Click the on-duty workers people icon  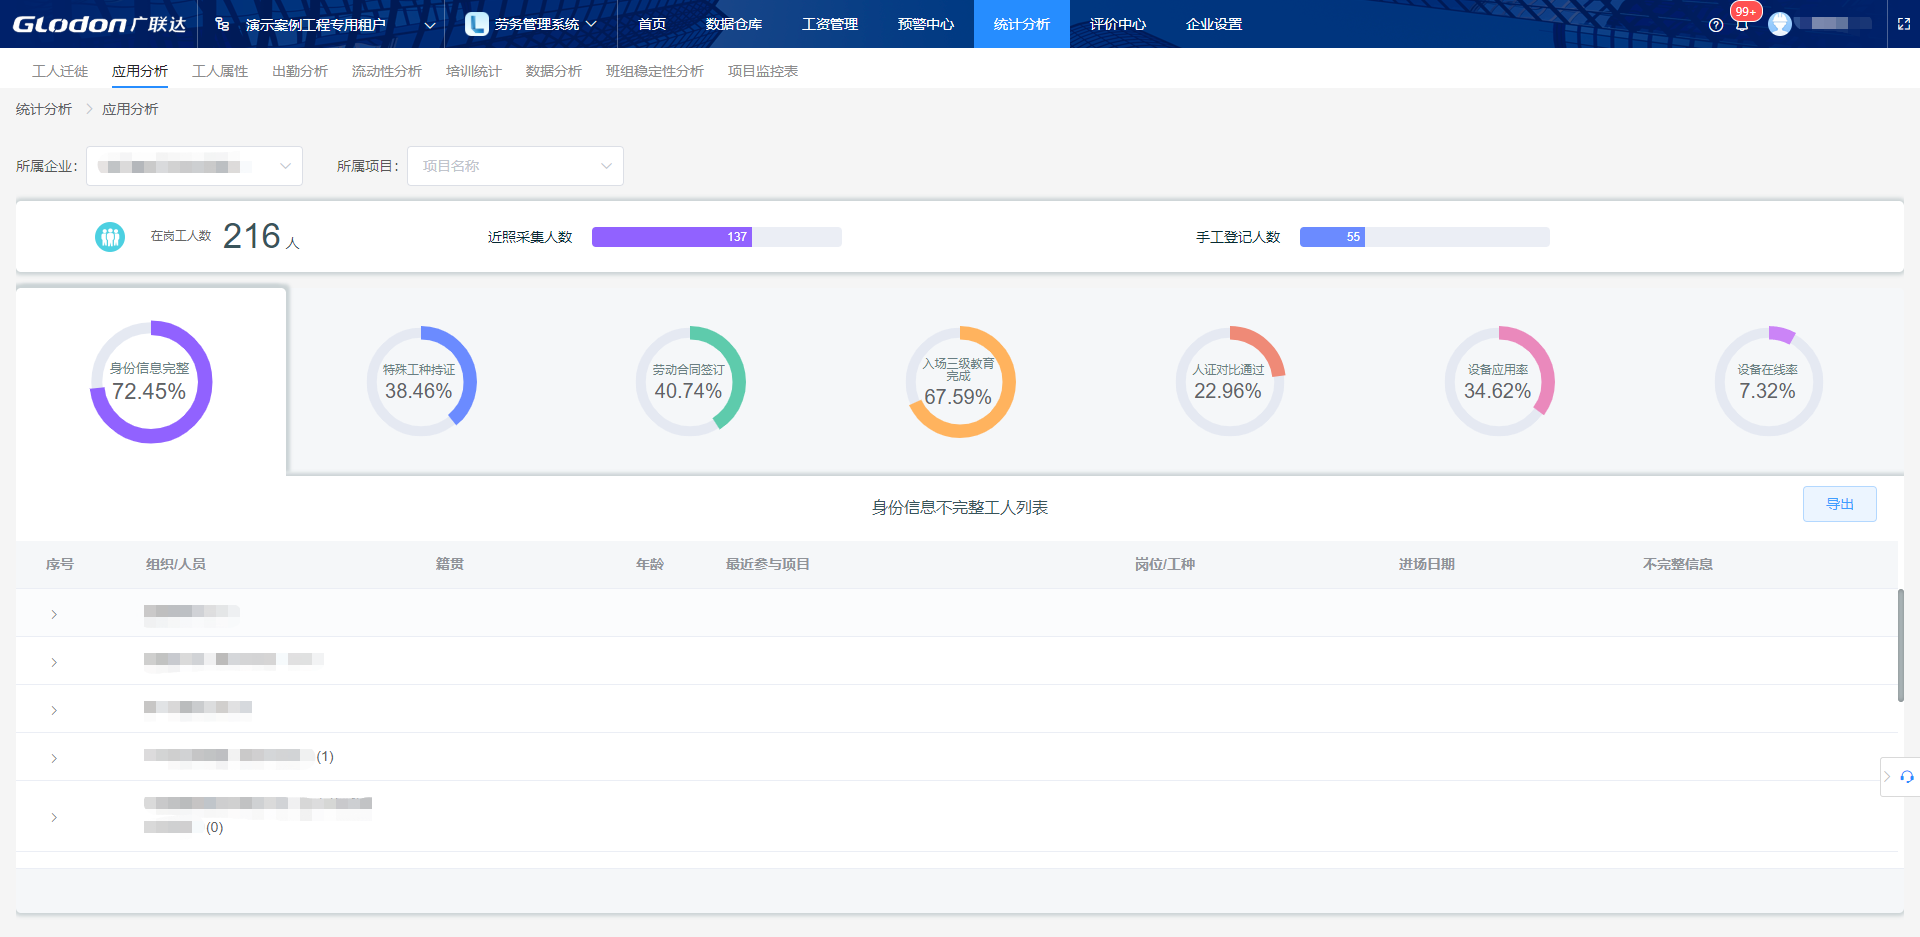tap(110, 237)
